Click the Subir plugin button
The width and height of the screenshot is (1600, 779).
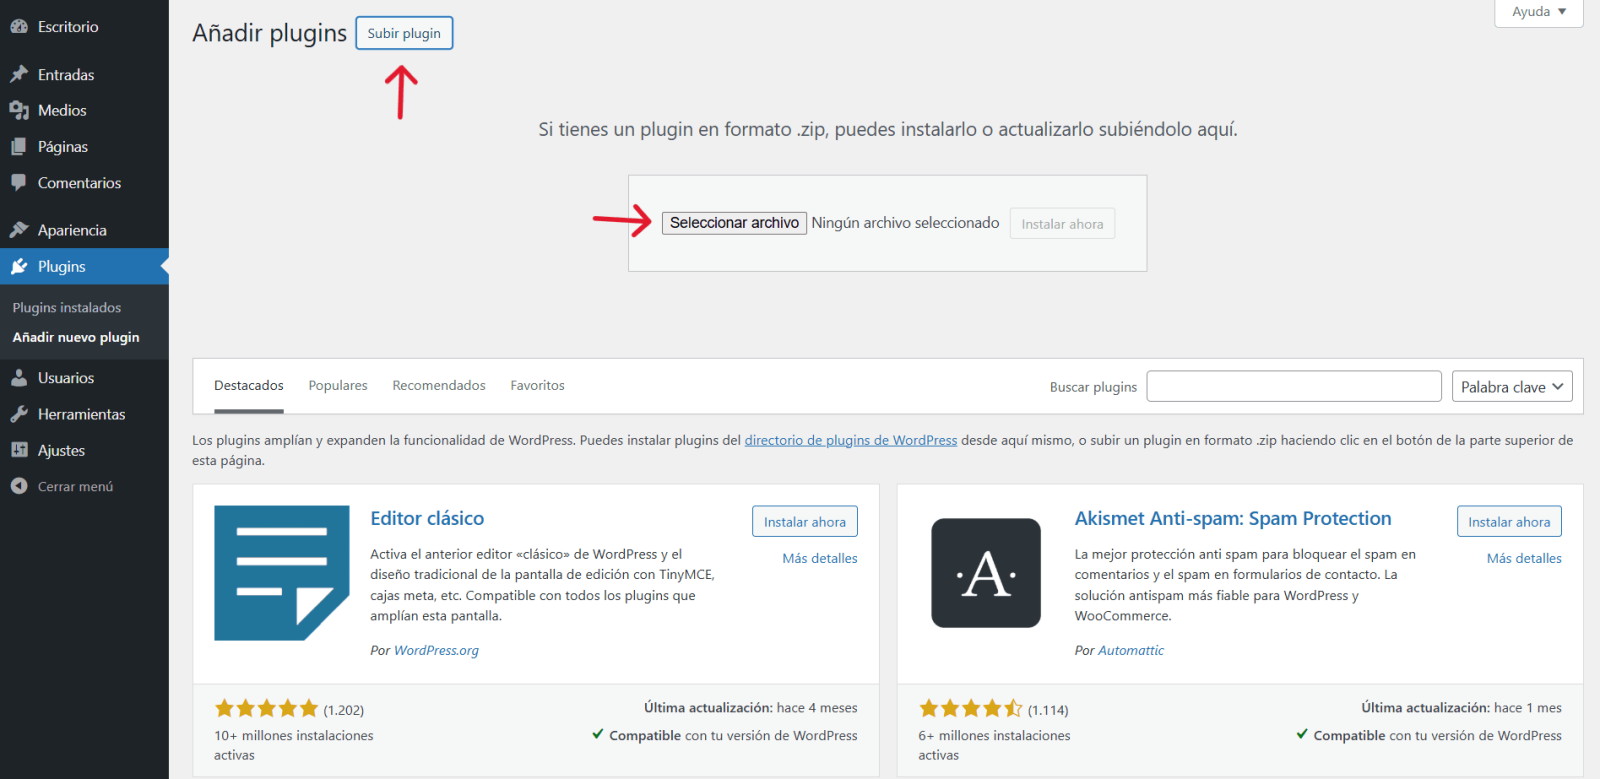(x=404, y=33)
